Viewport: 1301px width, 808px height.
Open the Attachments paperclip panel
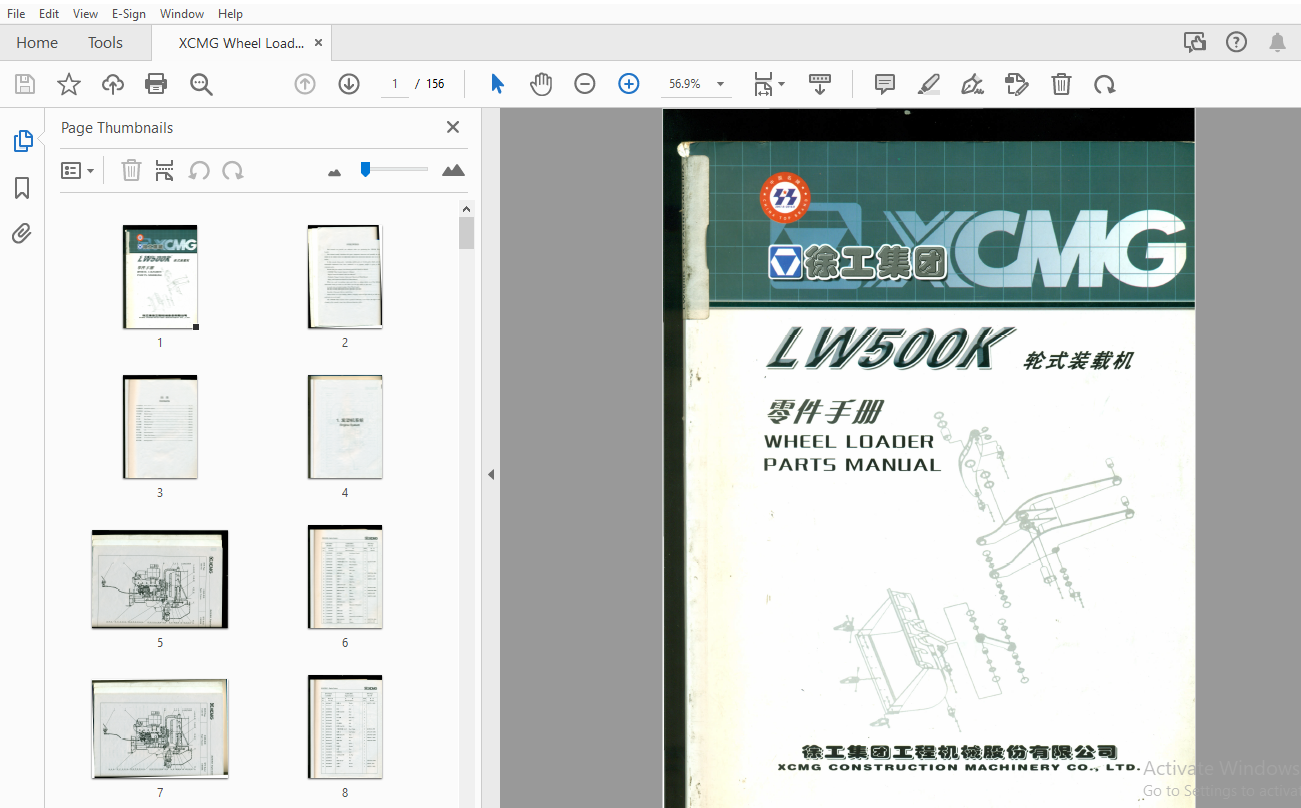point(22,234)
